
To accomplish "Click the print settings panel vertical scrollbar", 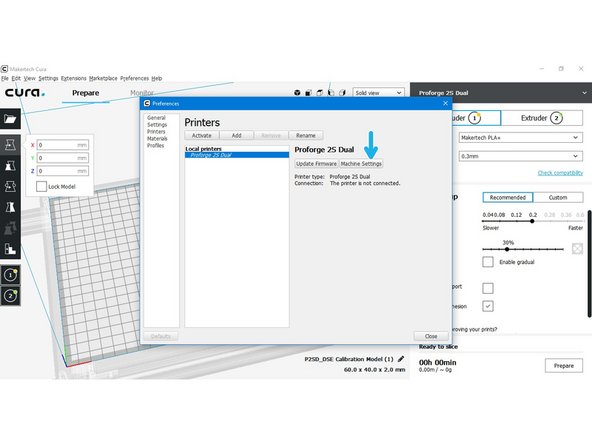I will tap(590, 264).
